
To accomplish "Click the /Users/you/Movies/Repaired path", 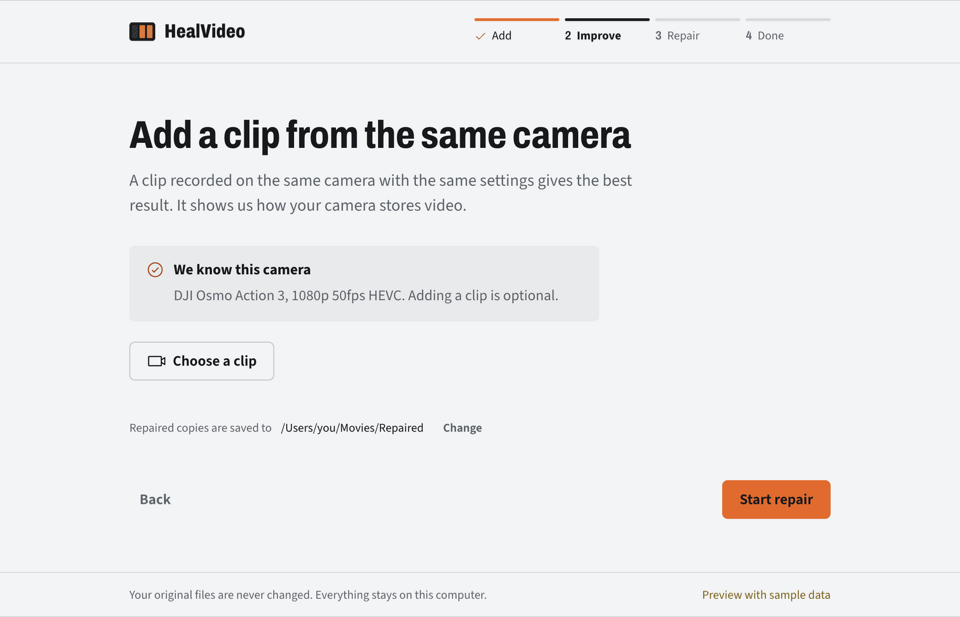I will [x=352, y=428].
